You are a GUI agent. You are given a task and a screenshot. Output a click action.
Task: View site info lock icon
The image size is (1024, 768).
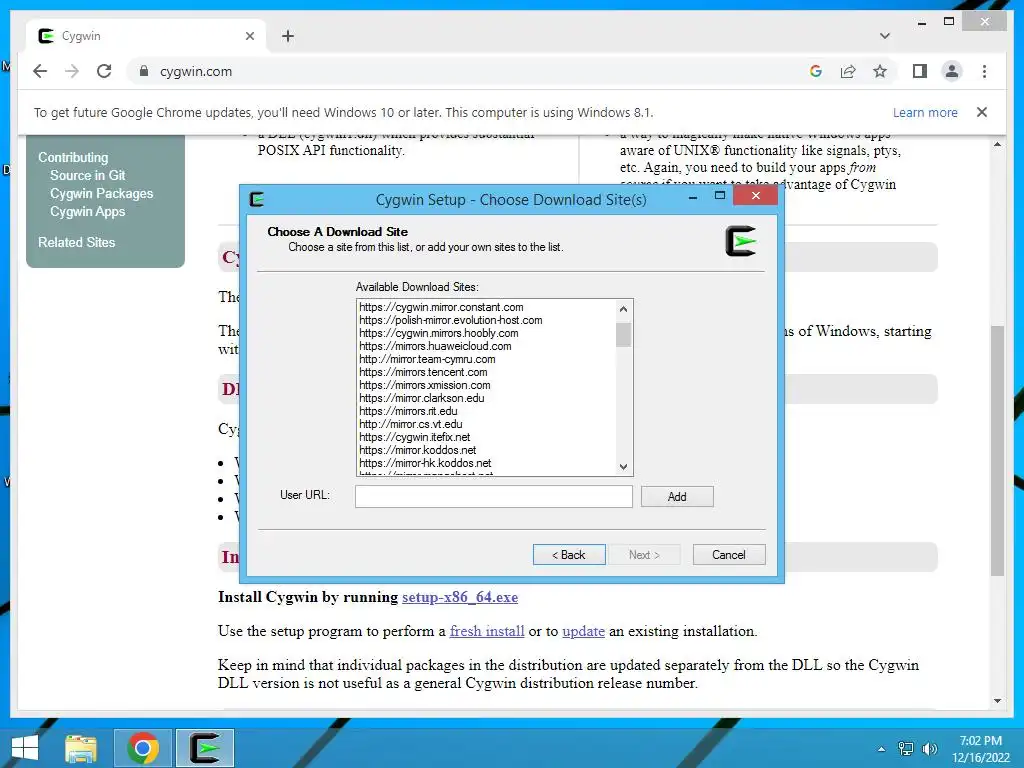tap(144, 71)
